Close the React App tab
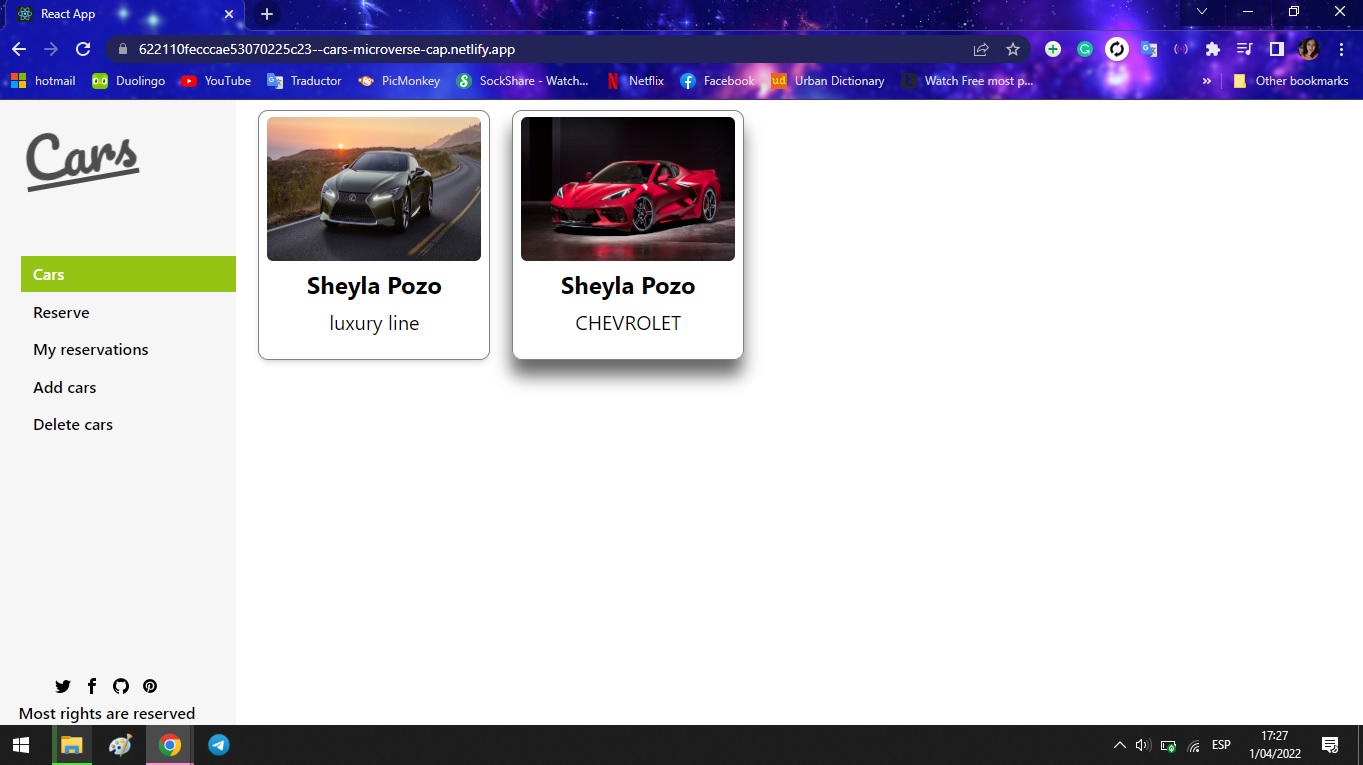Viewport: 1363px width, 765px height. click(x=229, y=14)
